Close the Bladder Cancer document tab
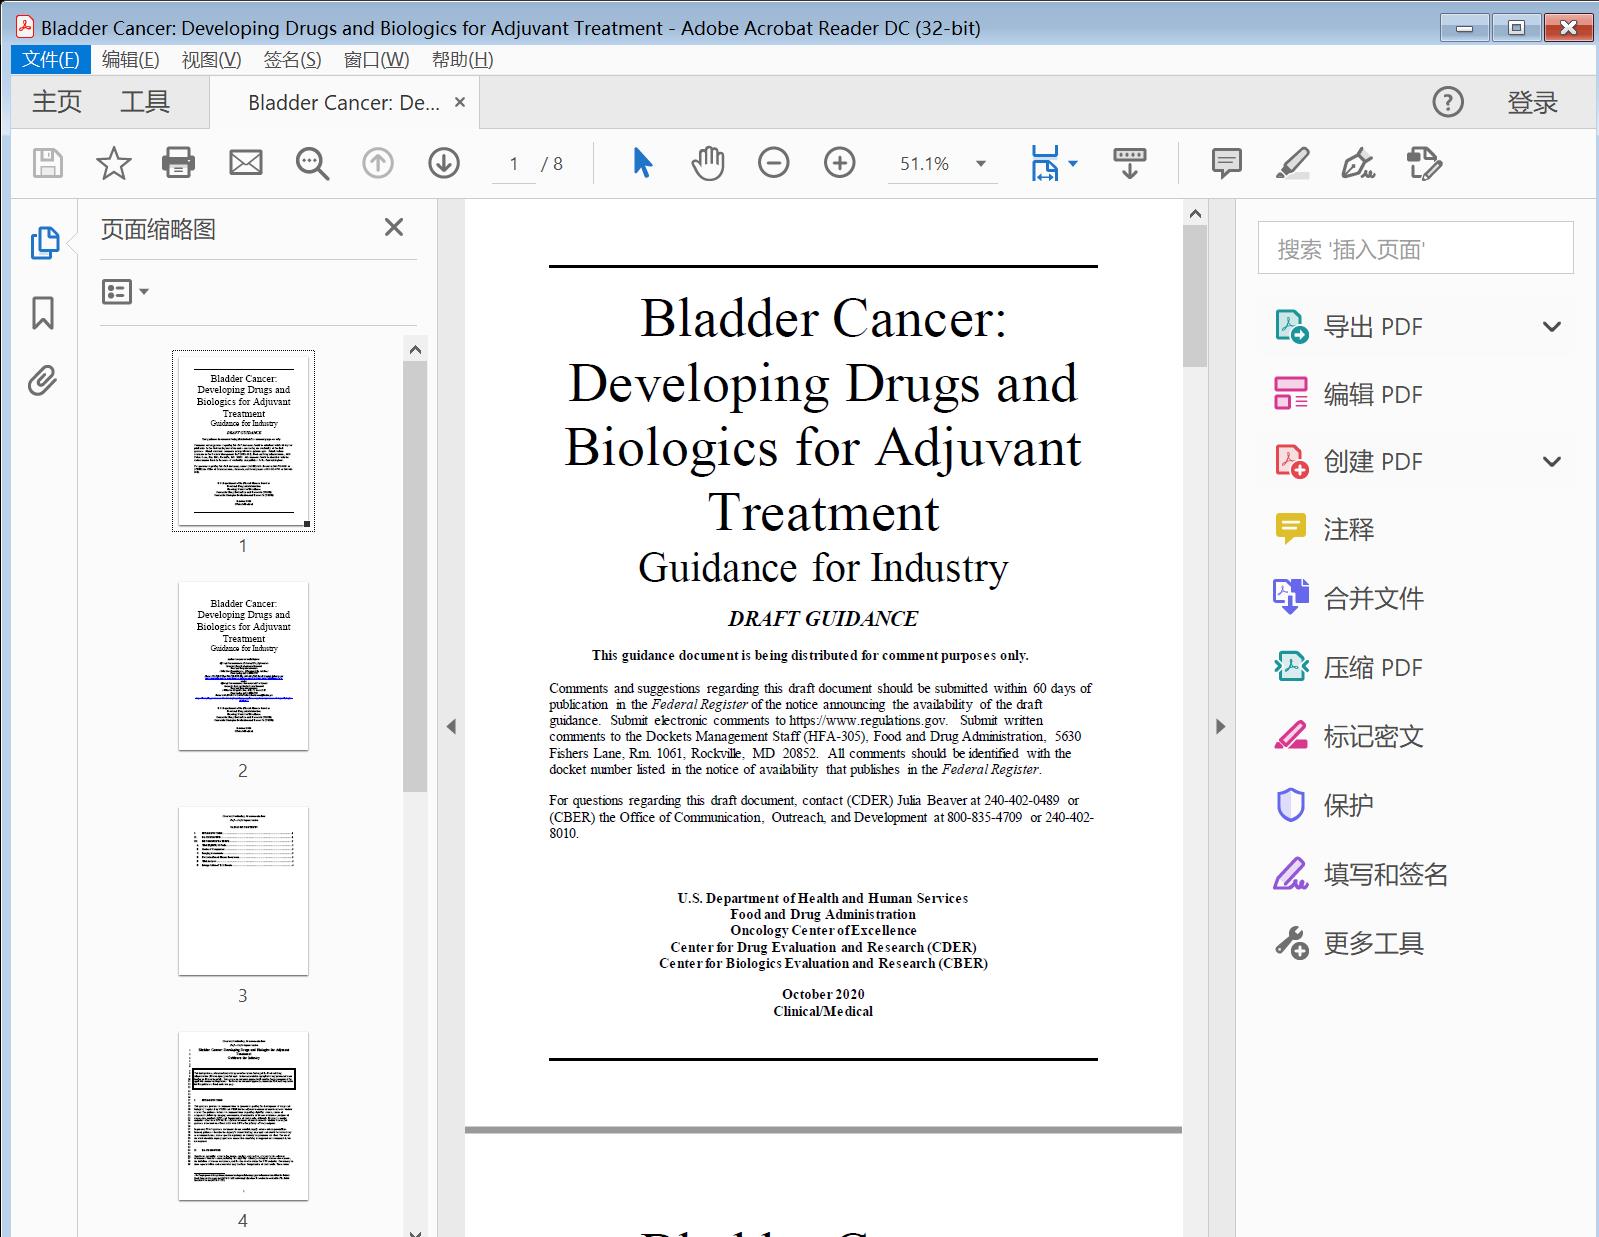1599x1237 pixels. (460, 102)
